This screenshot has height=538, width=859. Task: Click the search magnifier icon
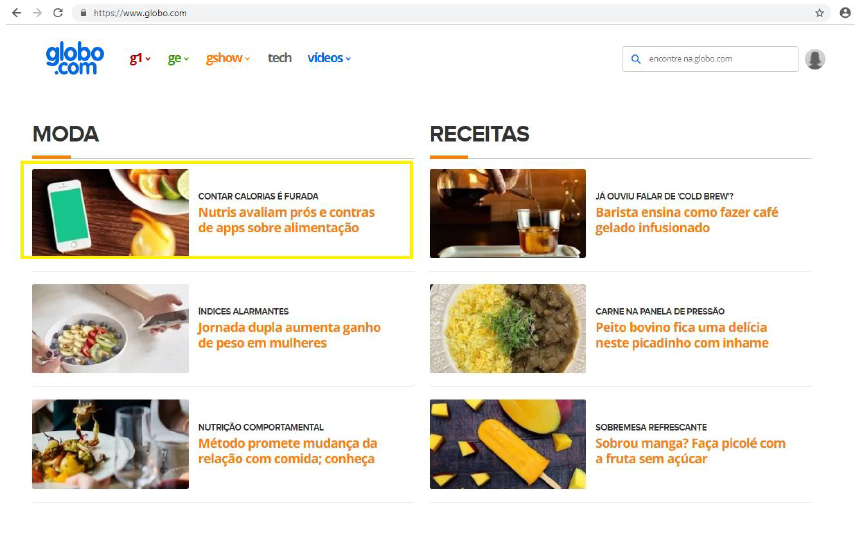(x=635, y=59)
